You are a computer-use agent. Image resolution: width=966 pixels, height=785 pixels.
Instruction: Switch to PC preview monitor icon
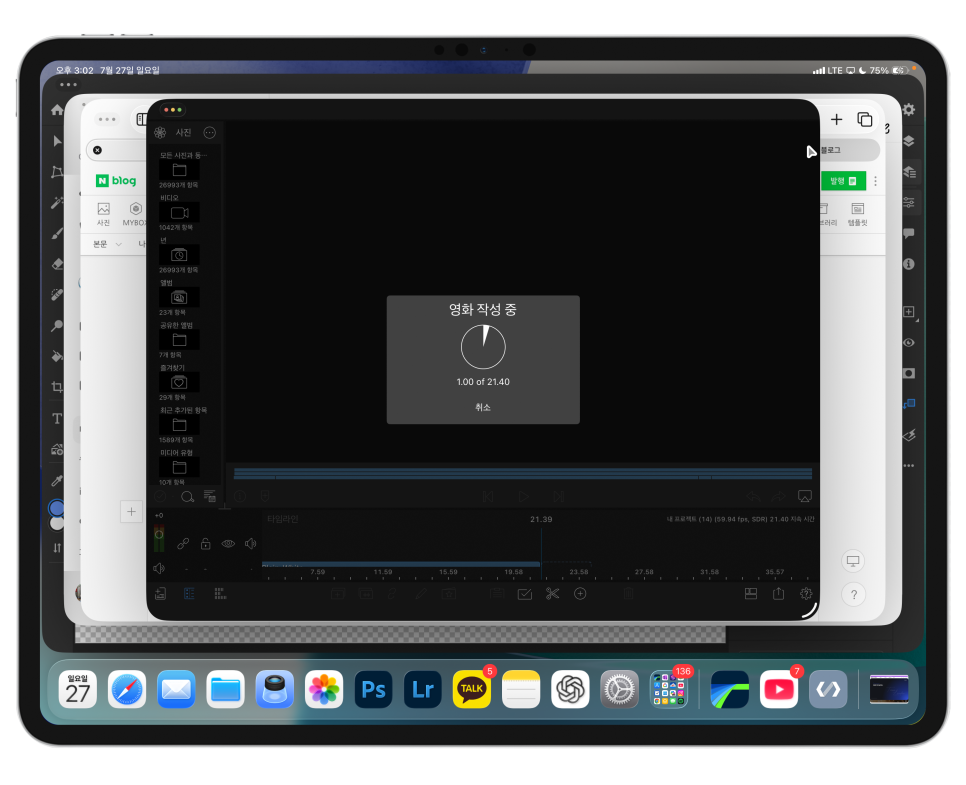pyautogui.click(x=853, y=561)
